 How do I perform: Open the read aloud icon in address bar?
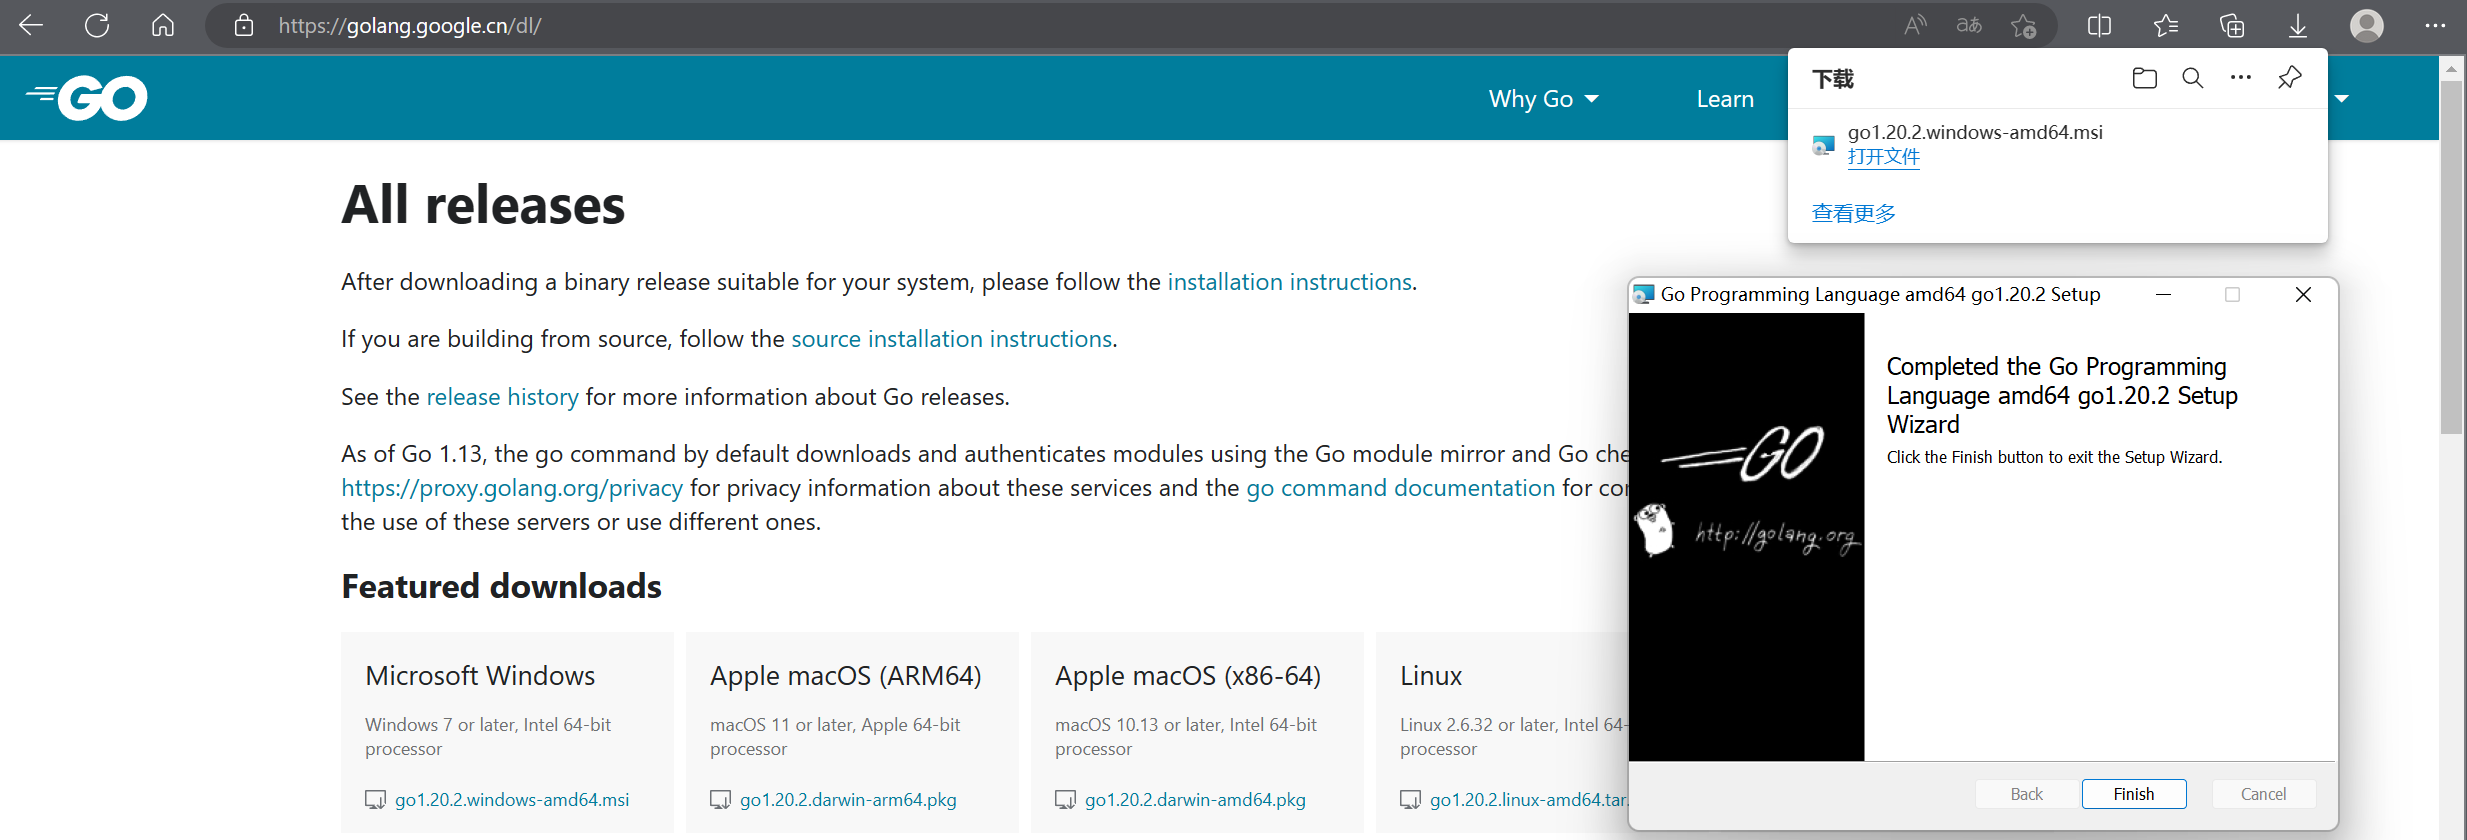[1915, 25]
